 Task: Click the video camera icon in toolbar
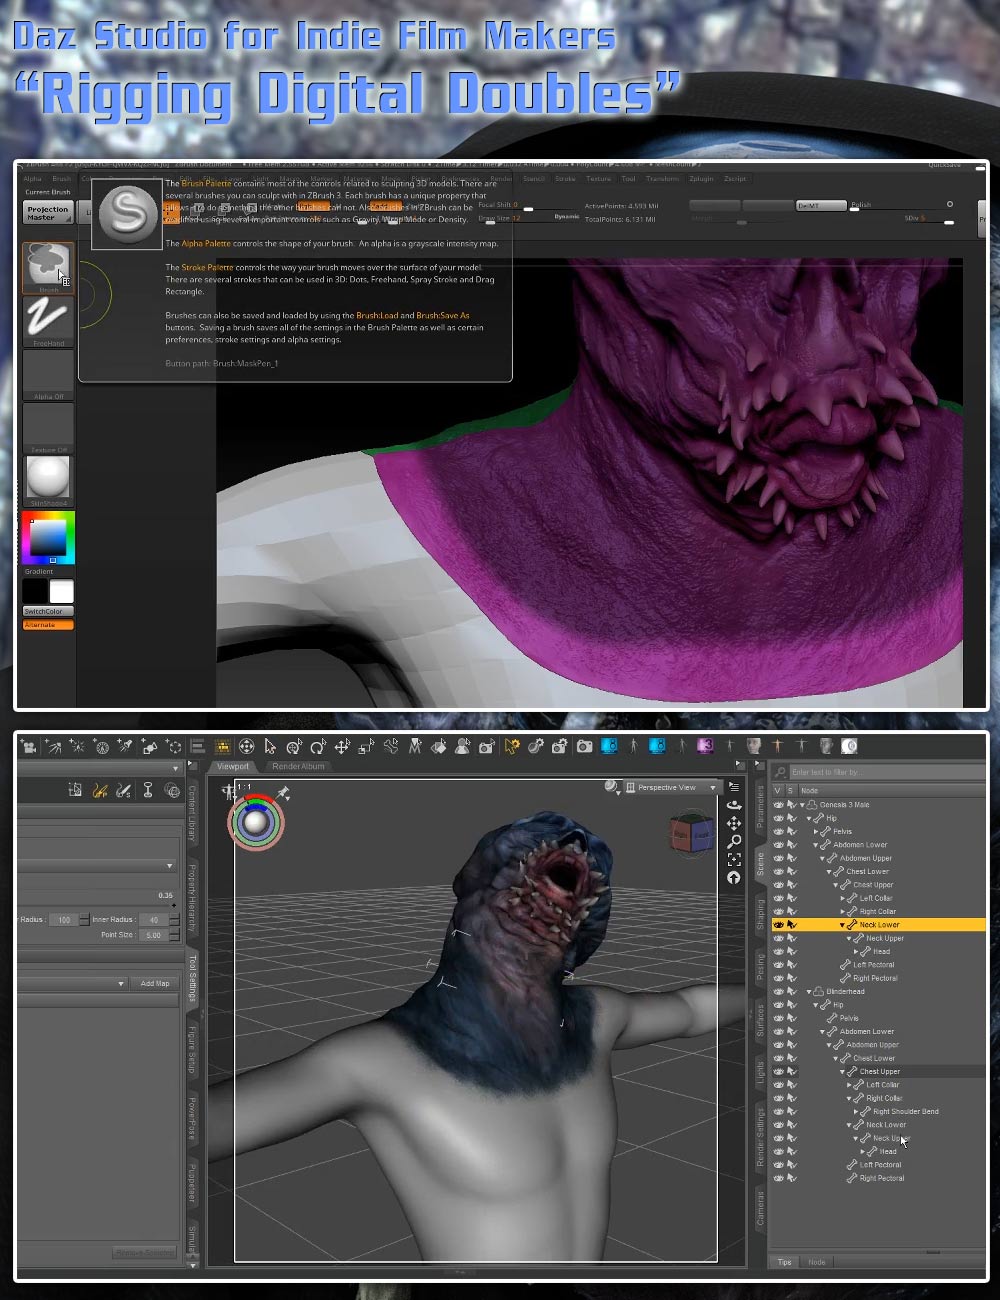tap(29, 747)
